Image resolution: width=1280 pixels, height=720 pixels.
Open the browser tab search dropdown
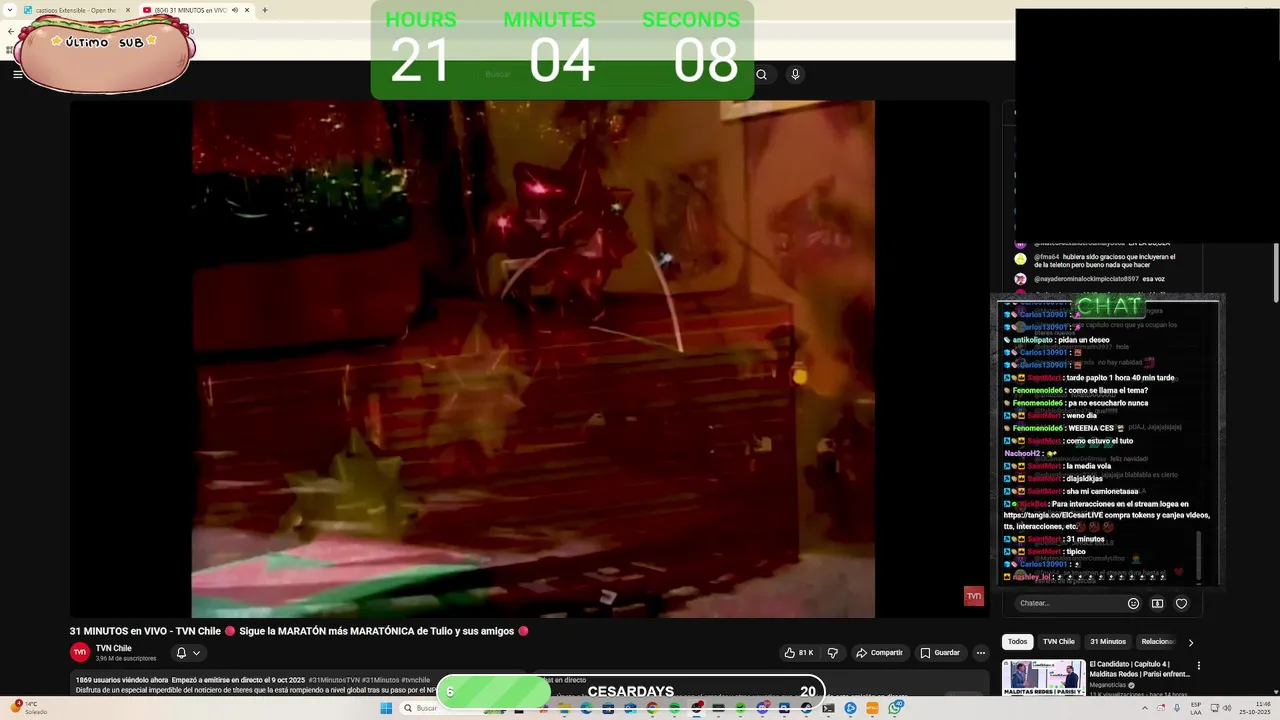[x=9, y=10]
